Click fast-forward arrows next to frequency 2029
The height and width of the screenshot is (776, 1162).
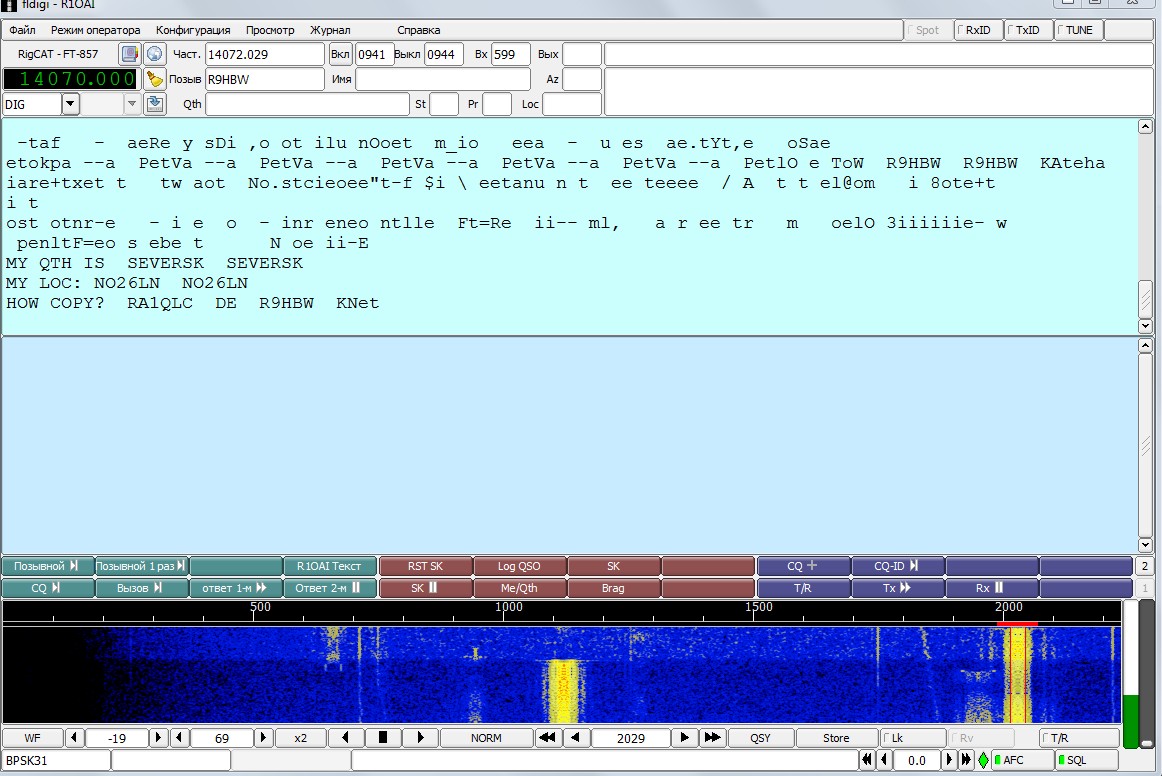712,738
